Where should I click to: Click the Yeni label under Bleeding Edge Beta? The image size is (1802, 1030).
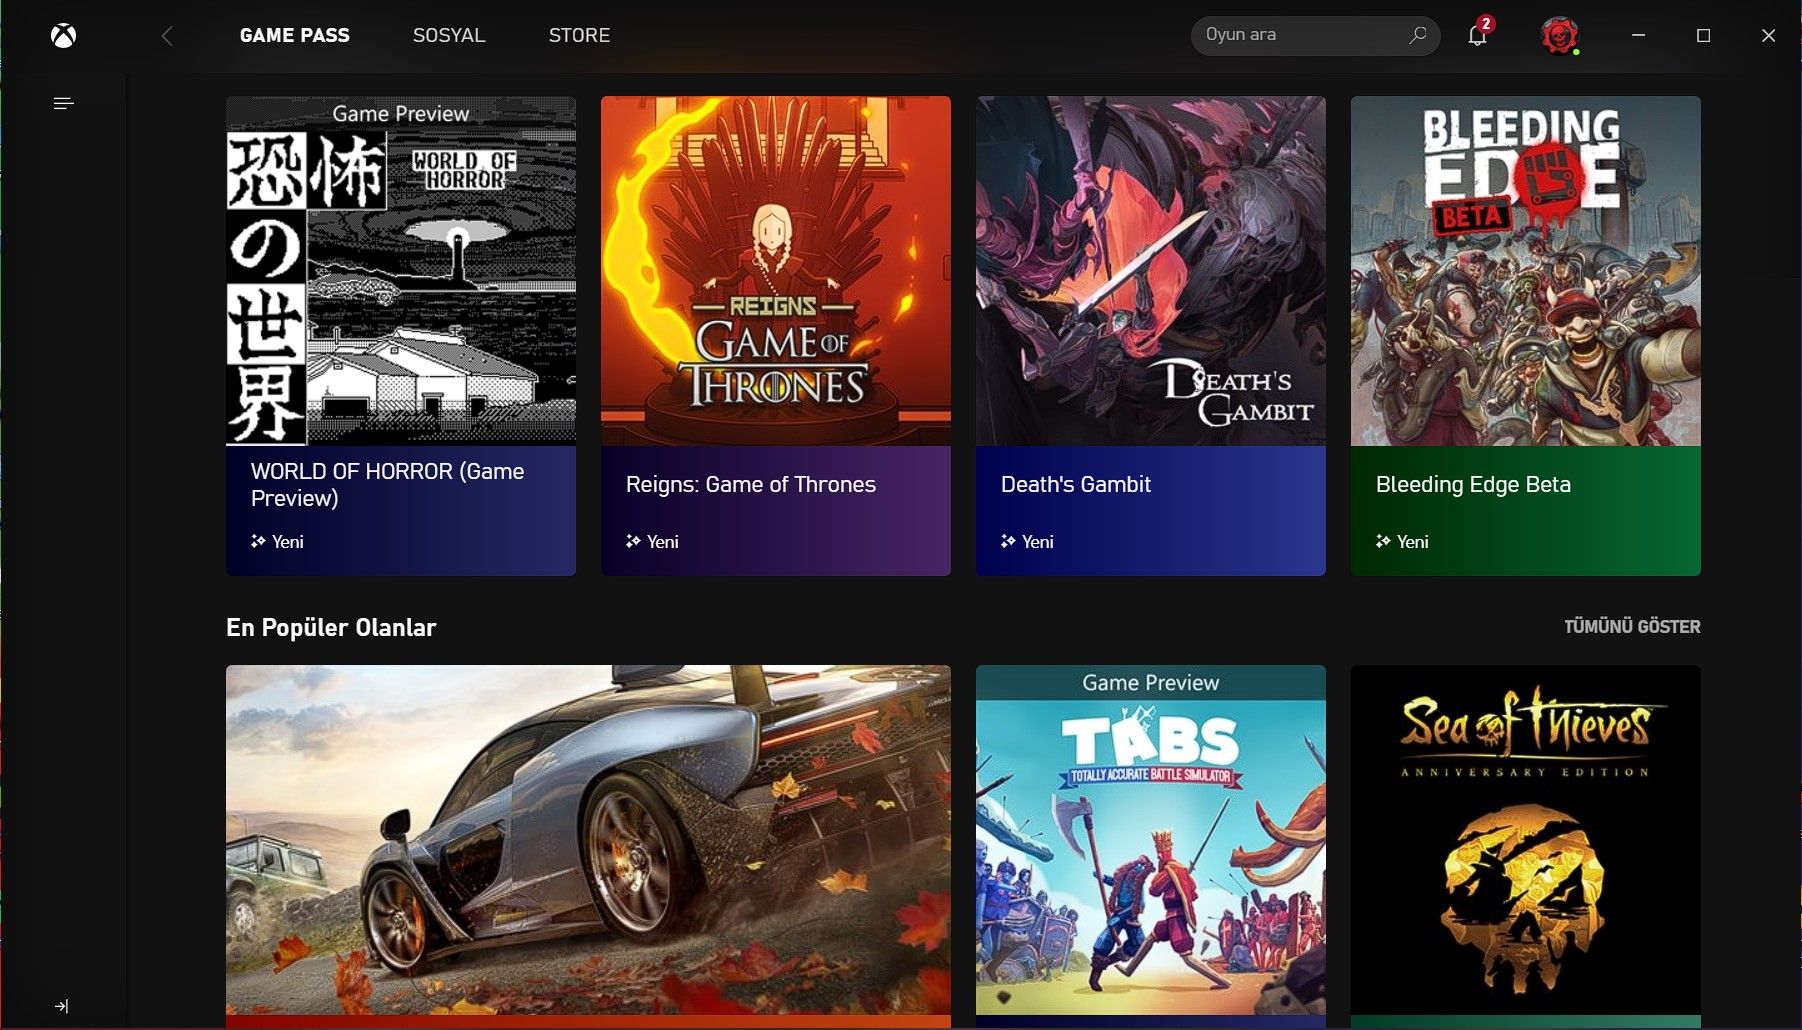click(x=1412, y=542)
